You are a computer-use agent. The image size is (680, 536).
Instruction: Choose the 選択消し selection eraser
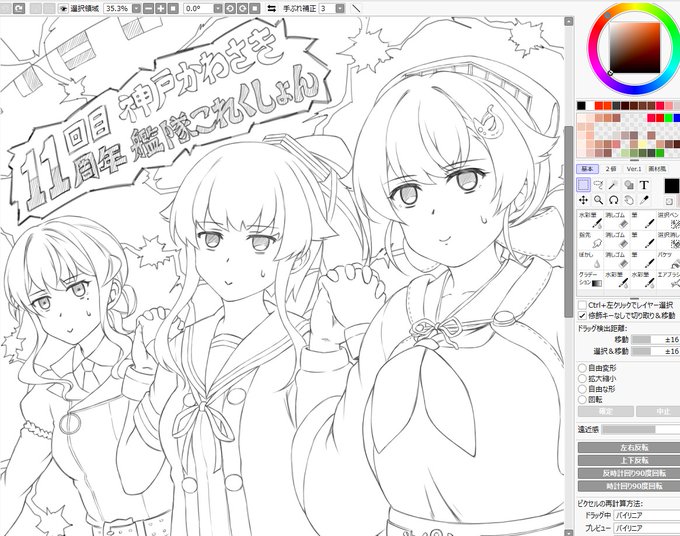click(x=668, y=240)
